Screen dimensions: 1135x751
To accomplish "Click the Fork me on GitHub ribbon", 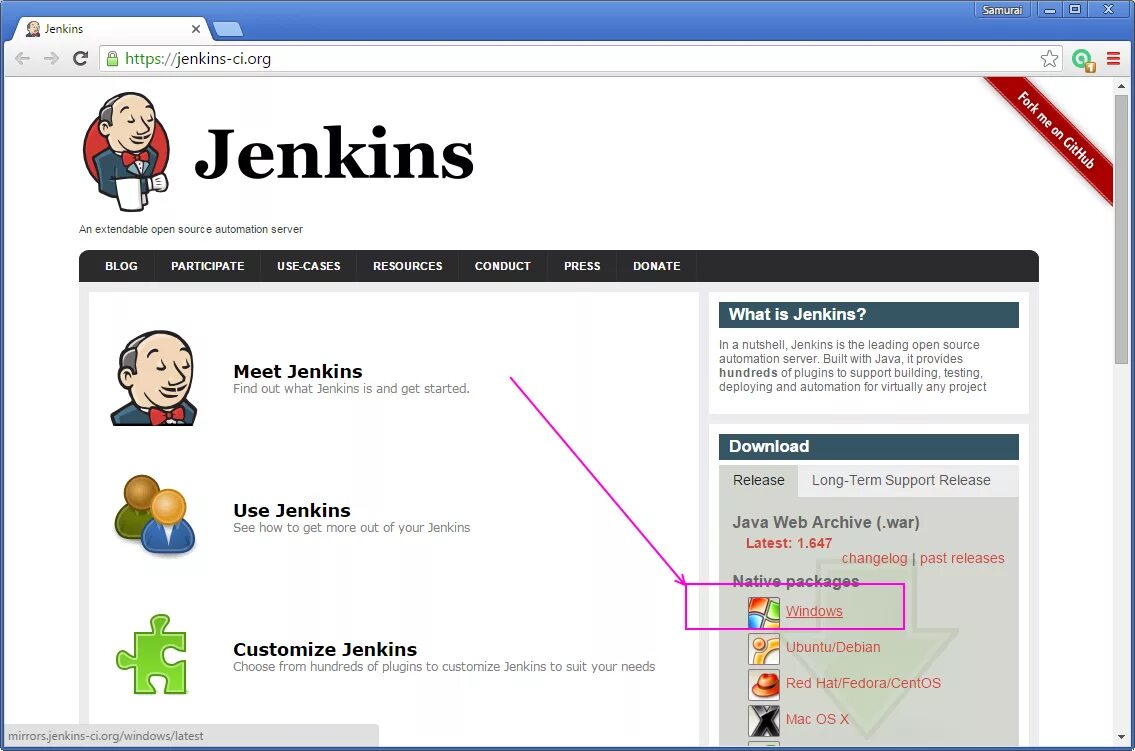I will (x=1054, y=131).
